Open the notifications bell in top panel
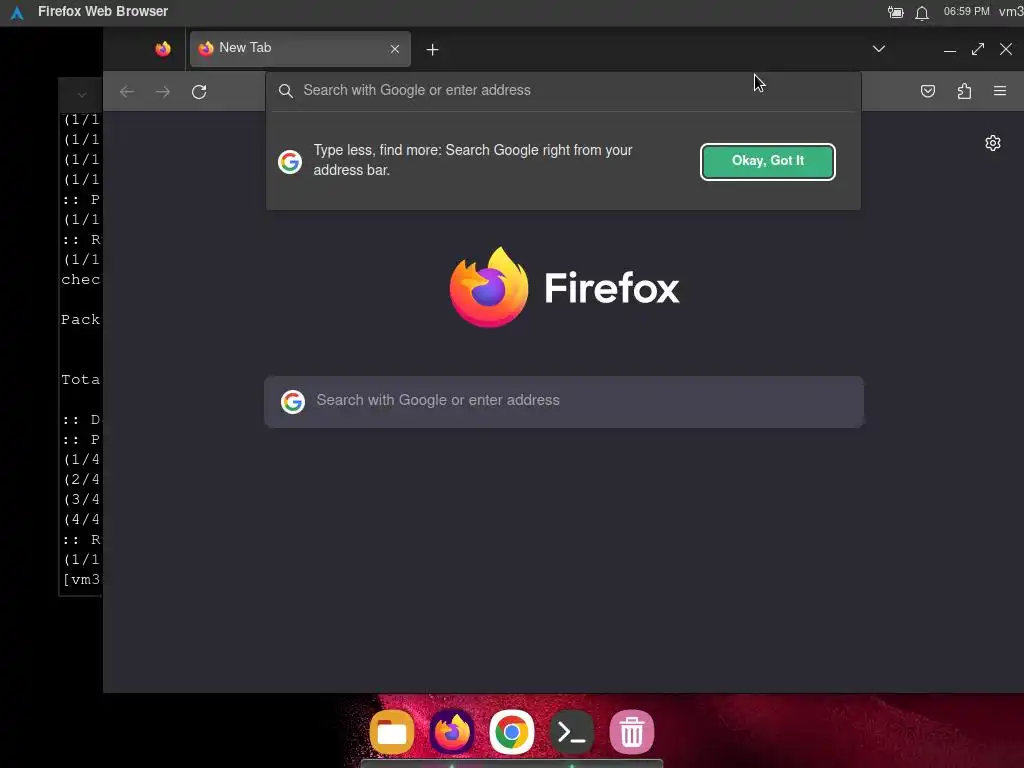Screen dimensions: 1024x768 coord(921,12)
